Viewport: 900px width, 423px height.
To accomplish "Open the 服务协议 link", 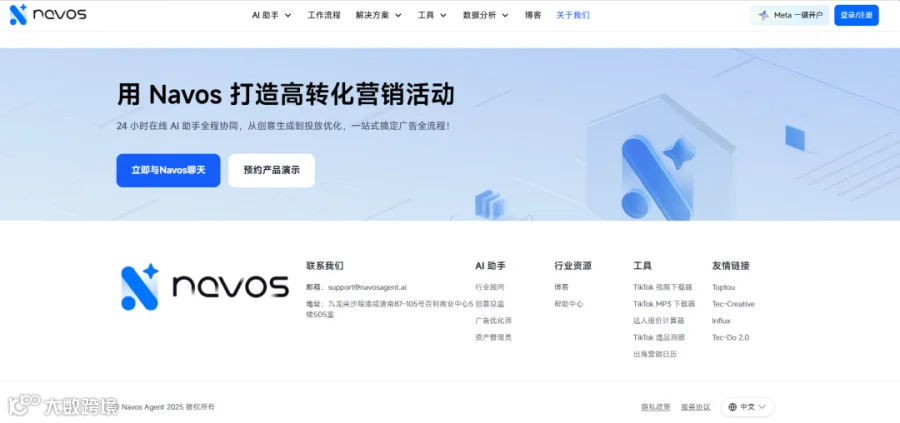I will tap(696, 407).
